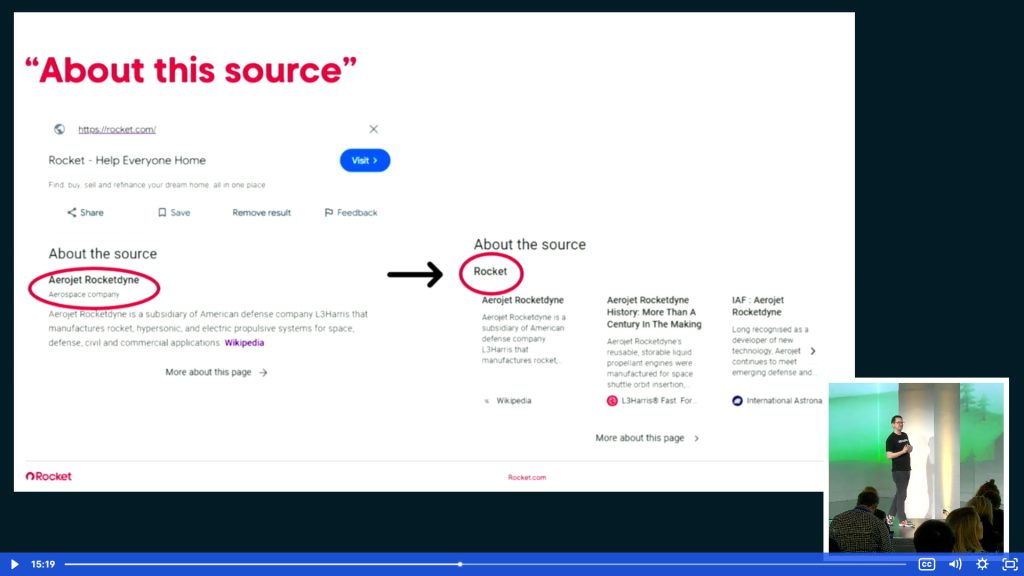Click the speaker video thumbnail
1024x576 pixels.
pyautogui.click(x=916, y=468)
